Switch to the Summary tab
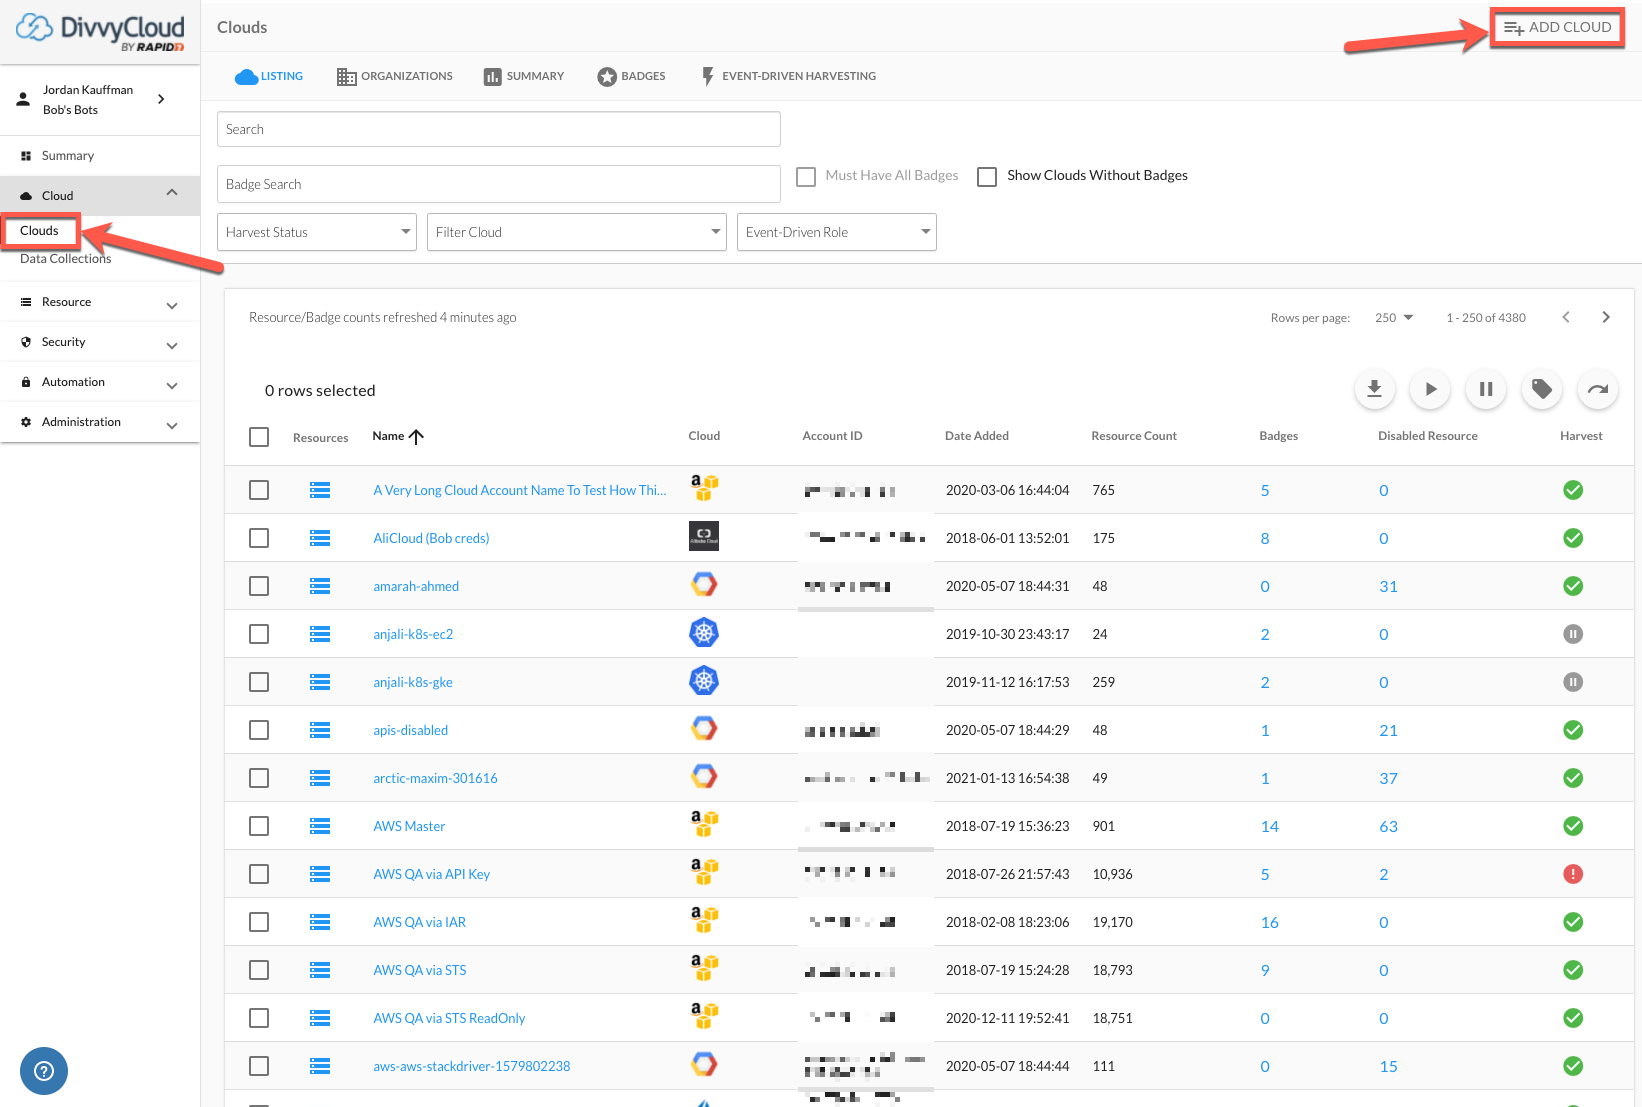 click(524, 76)
